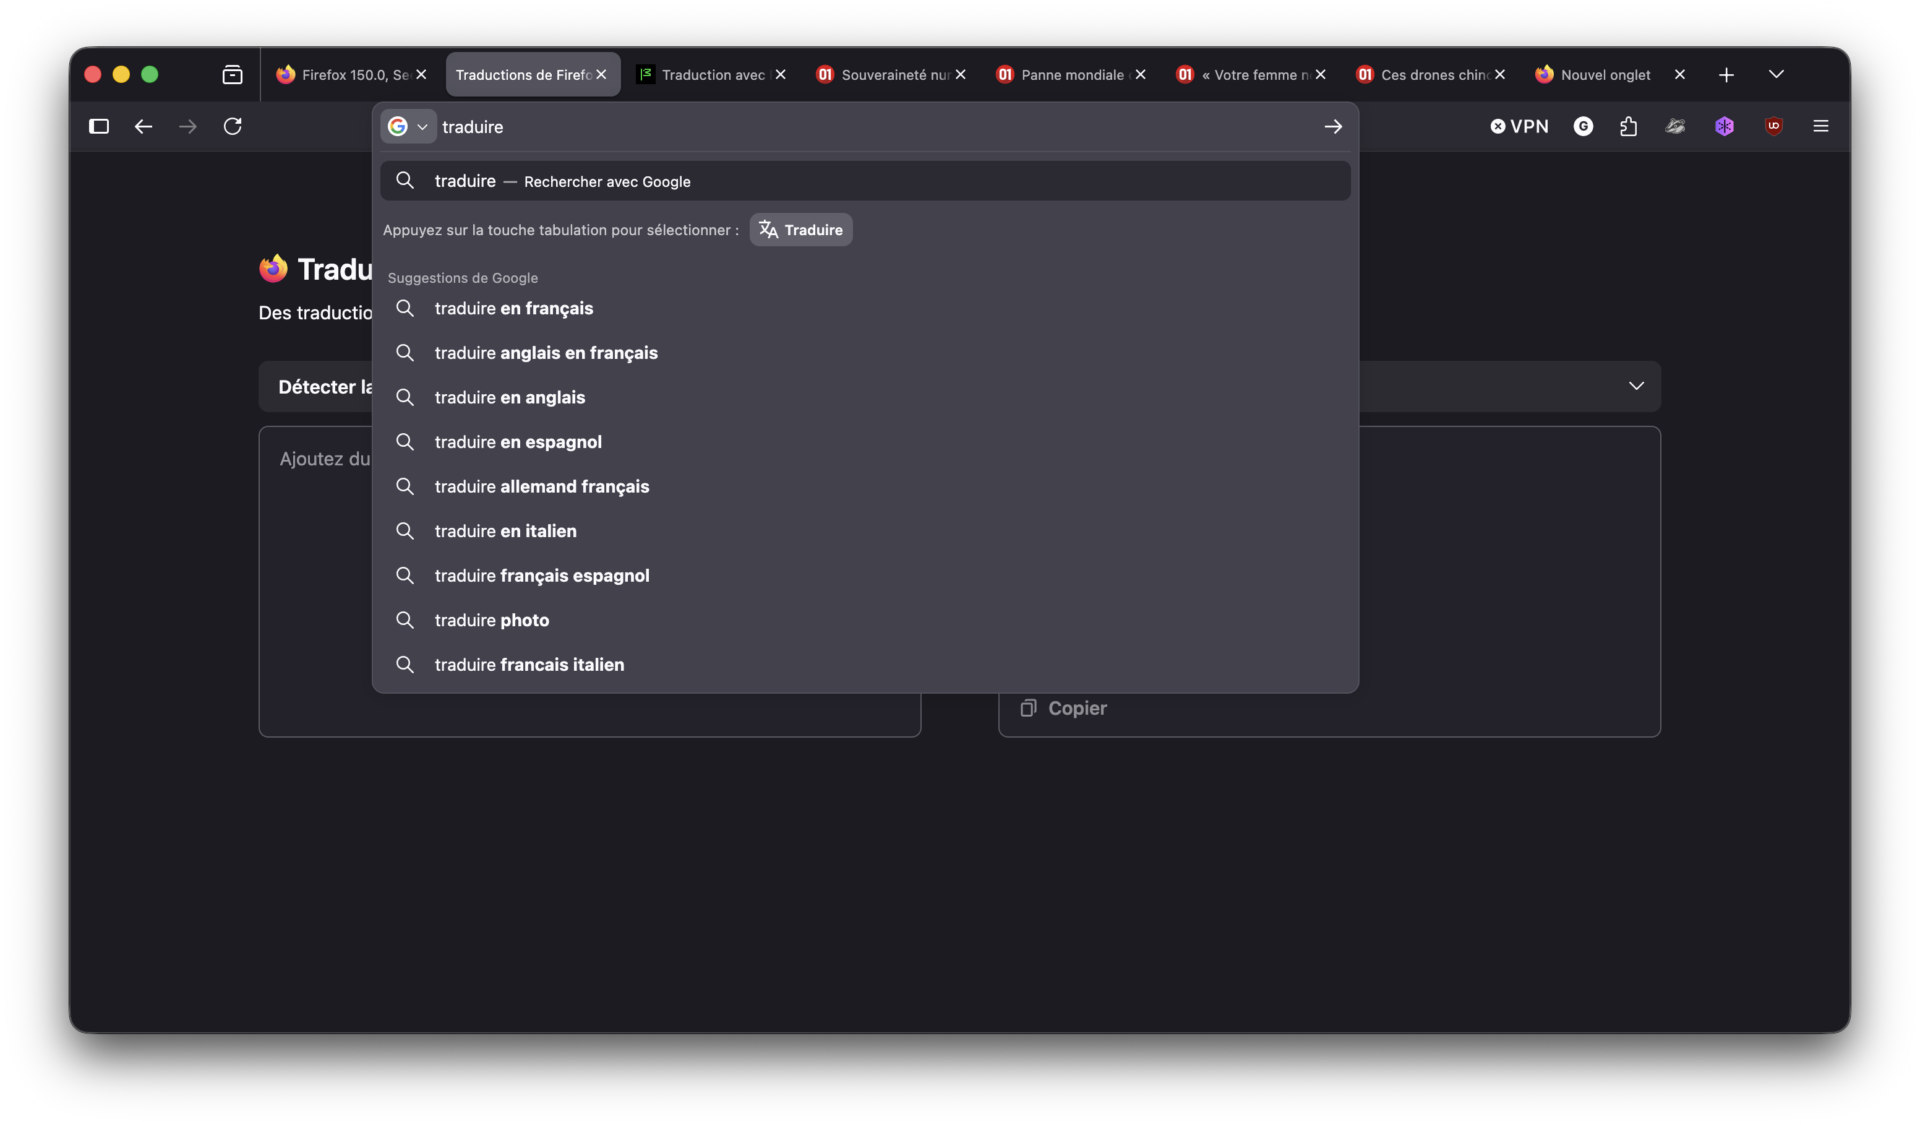
Task: Expand the target language dropdown chevron
Action: click(1636, 386)
